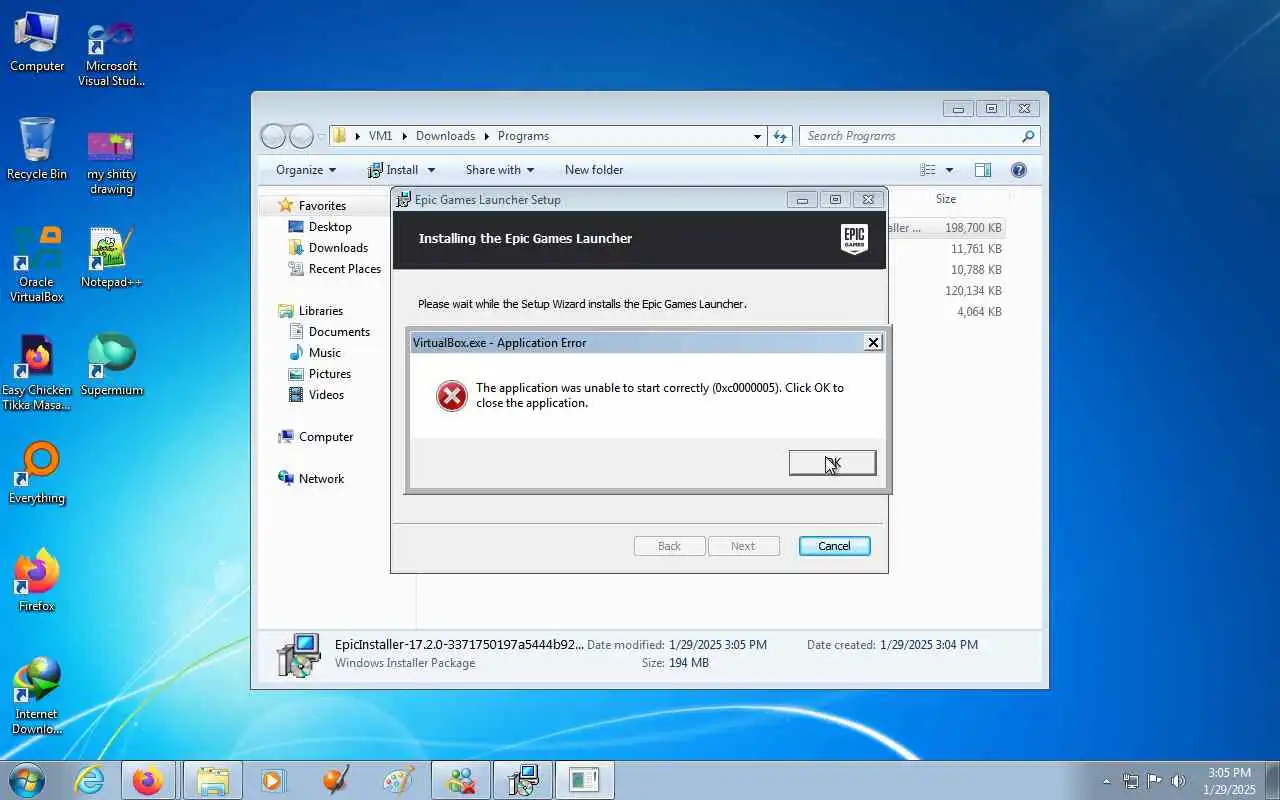The height and width of the screenshot is (800, 1280).
Task: Open the Share with menu
Action: tap(499, 170)
